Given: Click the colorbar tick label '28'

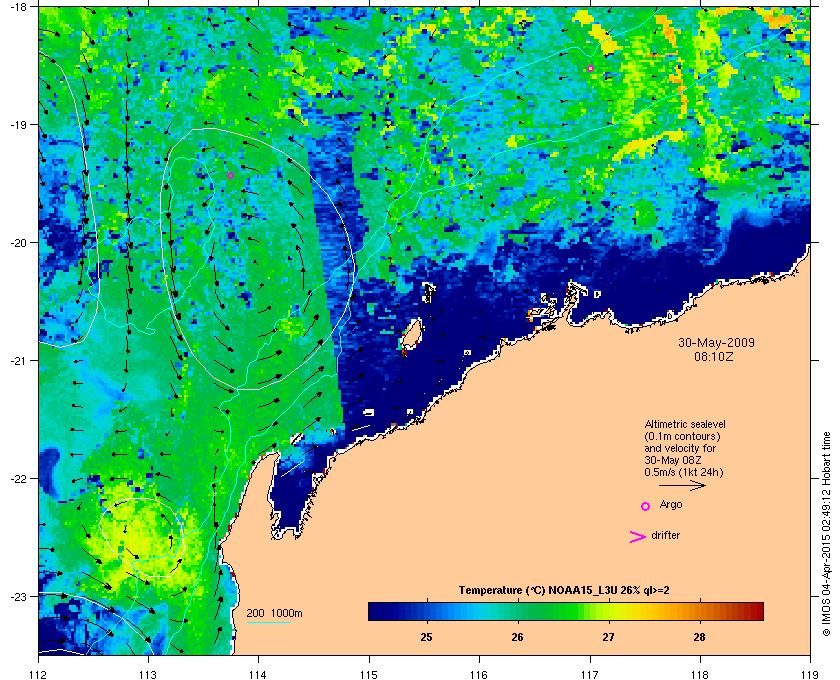Looking at the screenshot, I should [x=700, y=637].
